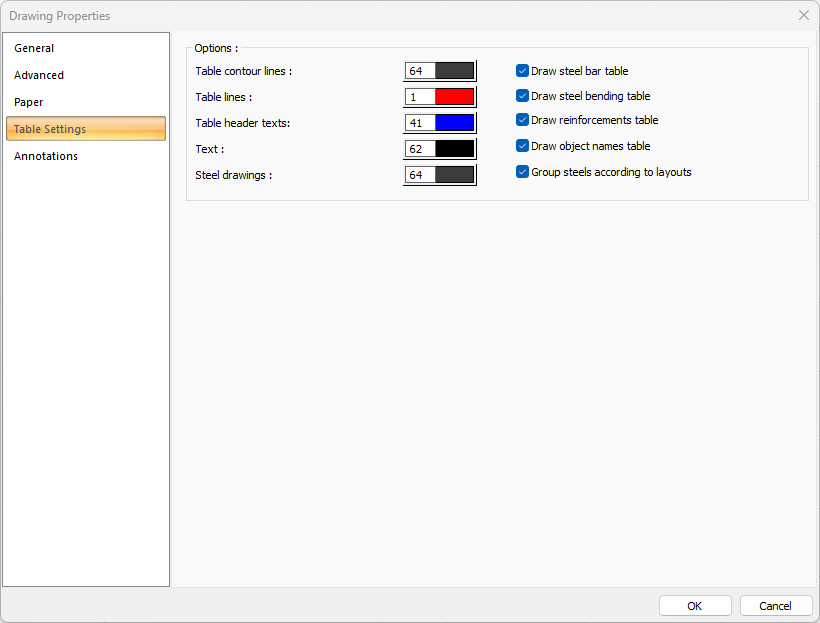Open the Annotations section
820x623 pixels.
coord(46,156)
